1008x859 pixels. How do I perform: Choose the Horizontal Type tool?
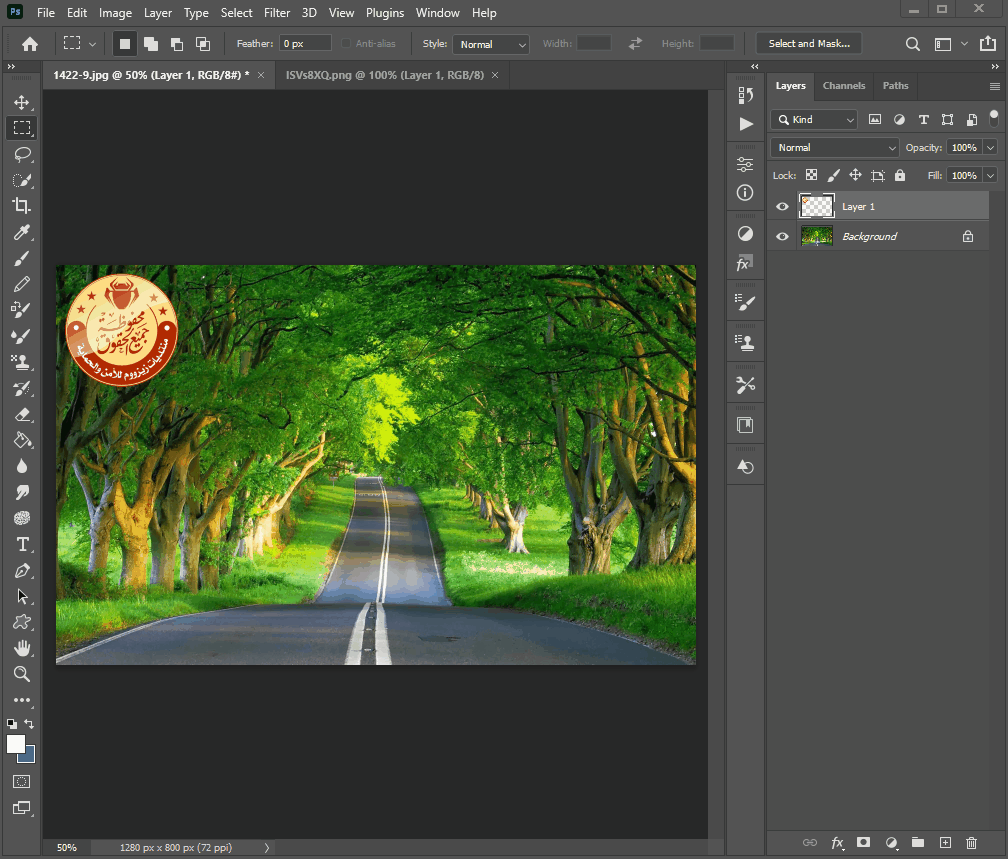point(22,545)
